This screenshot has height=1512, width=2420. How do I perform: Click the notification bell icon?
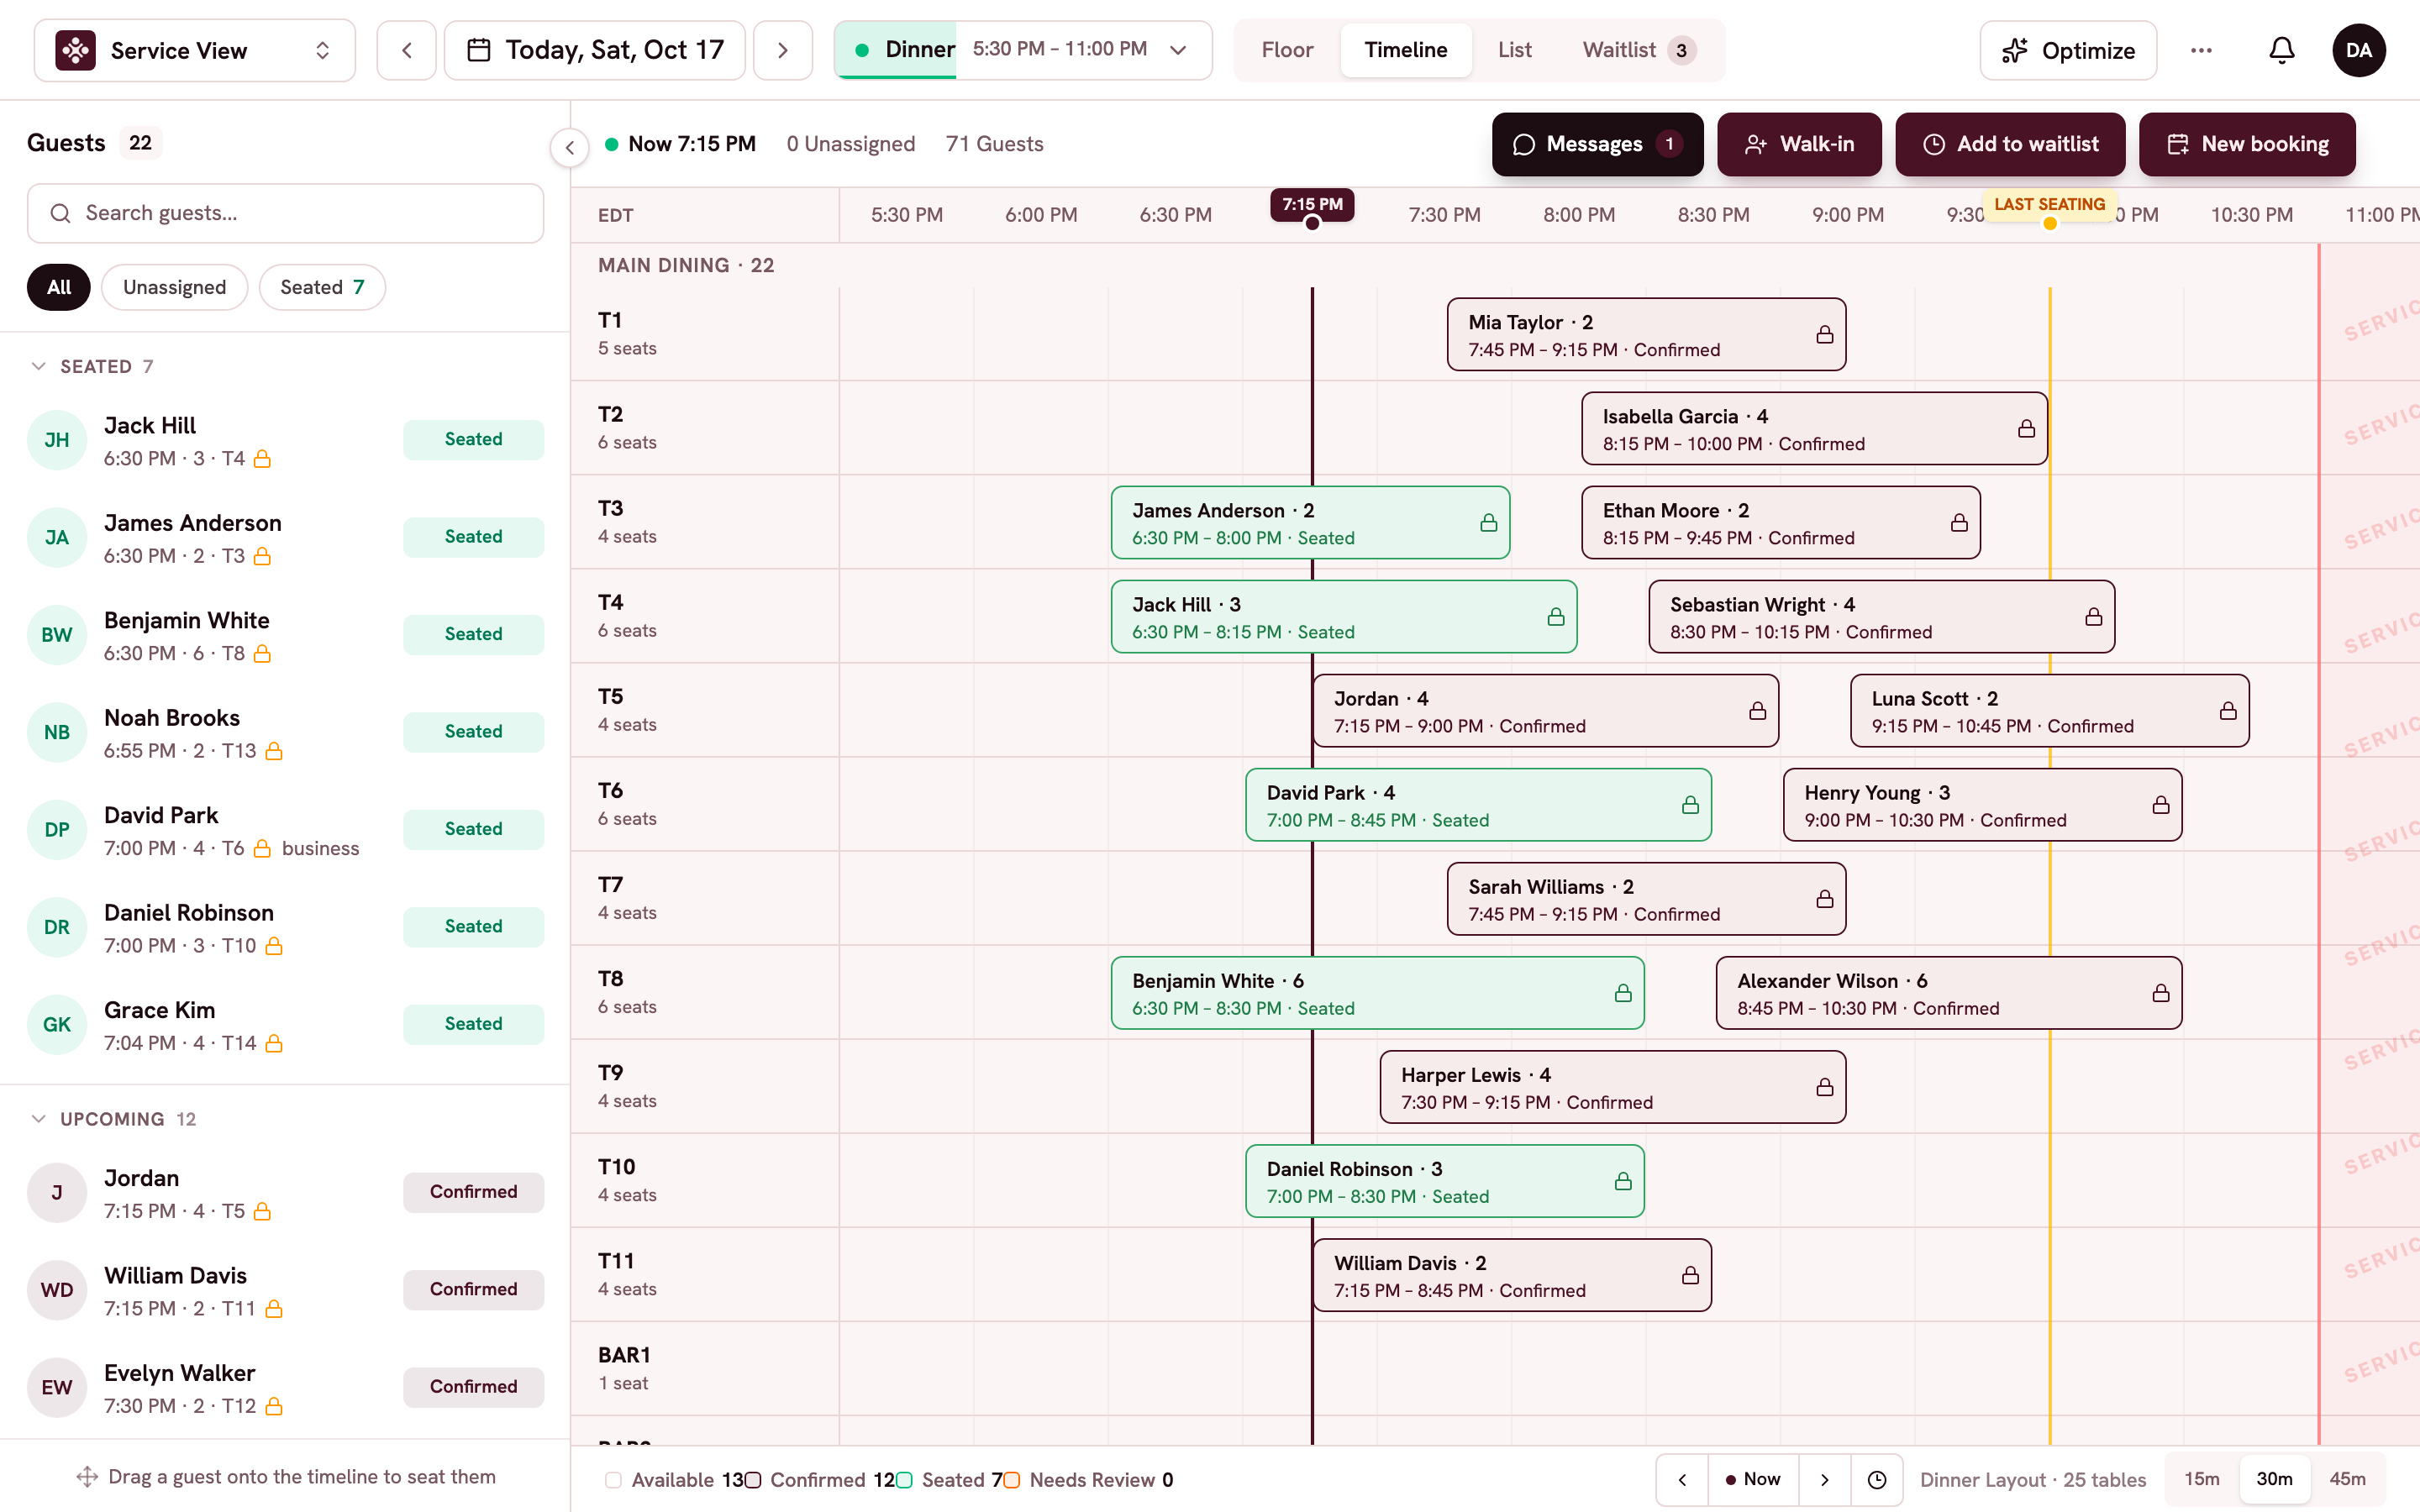click(x=2281, y=50)
